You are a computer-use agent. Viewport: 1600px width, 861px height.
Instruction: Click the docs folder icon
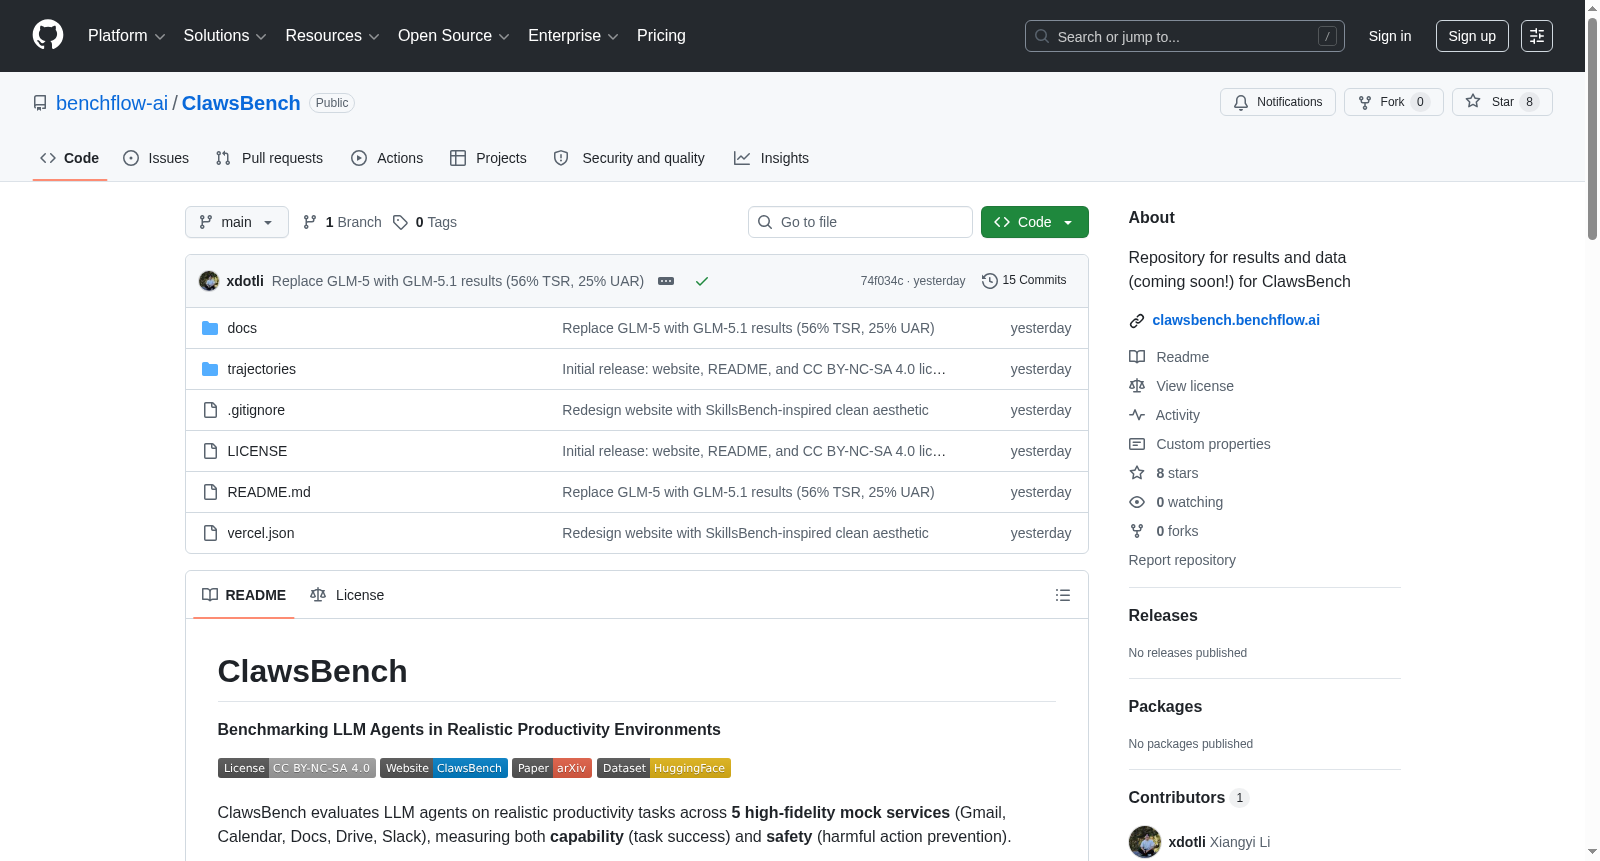pos(210,328)
